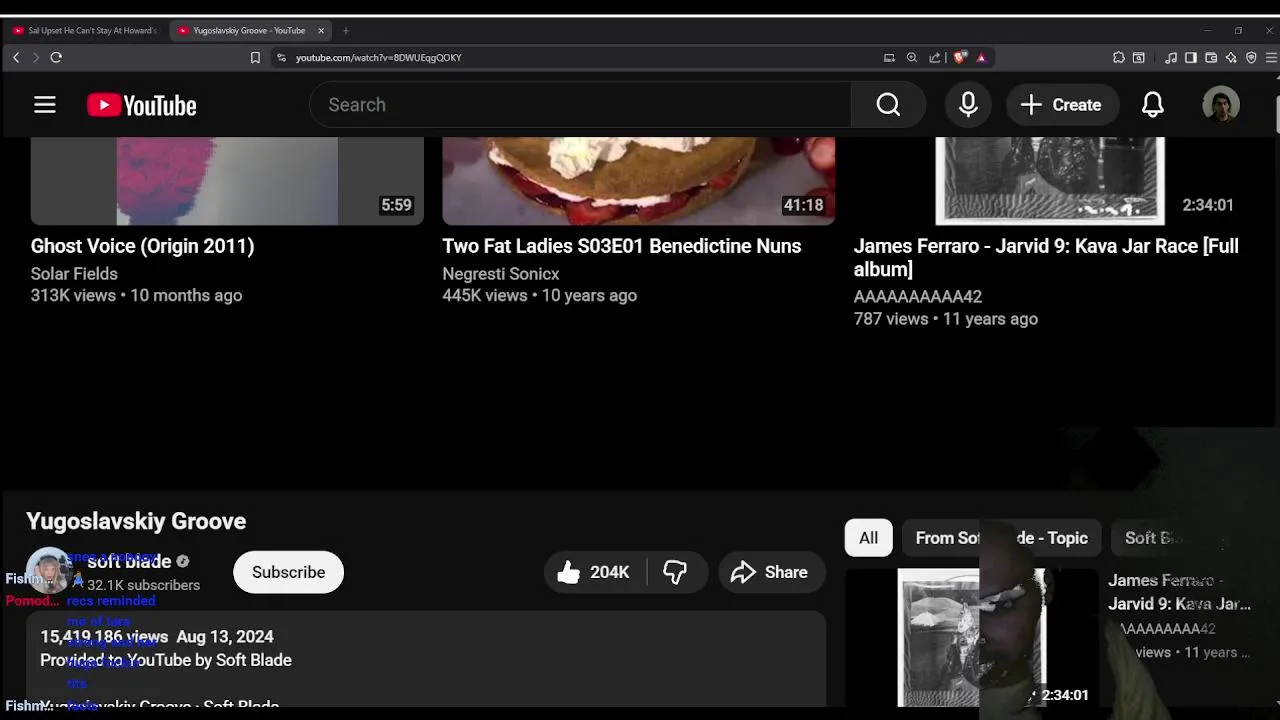Select the From Soft Blade - Topic chip

1001,538
